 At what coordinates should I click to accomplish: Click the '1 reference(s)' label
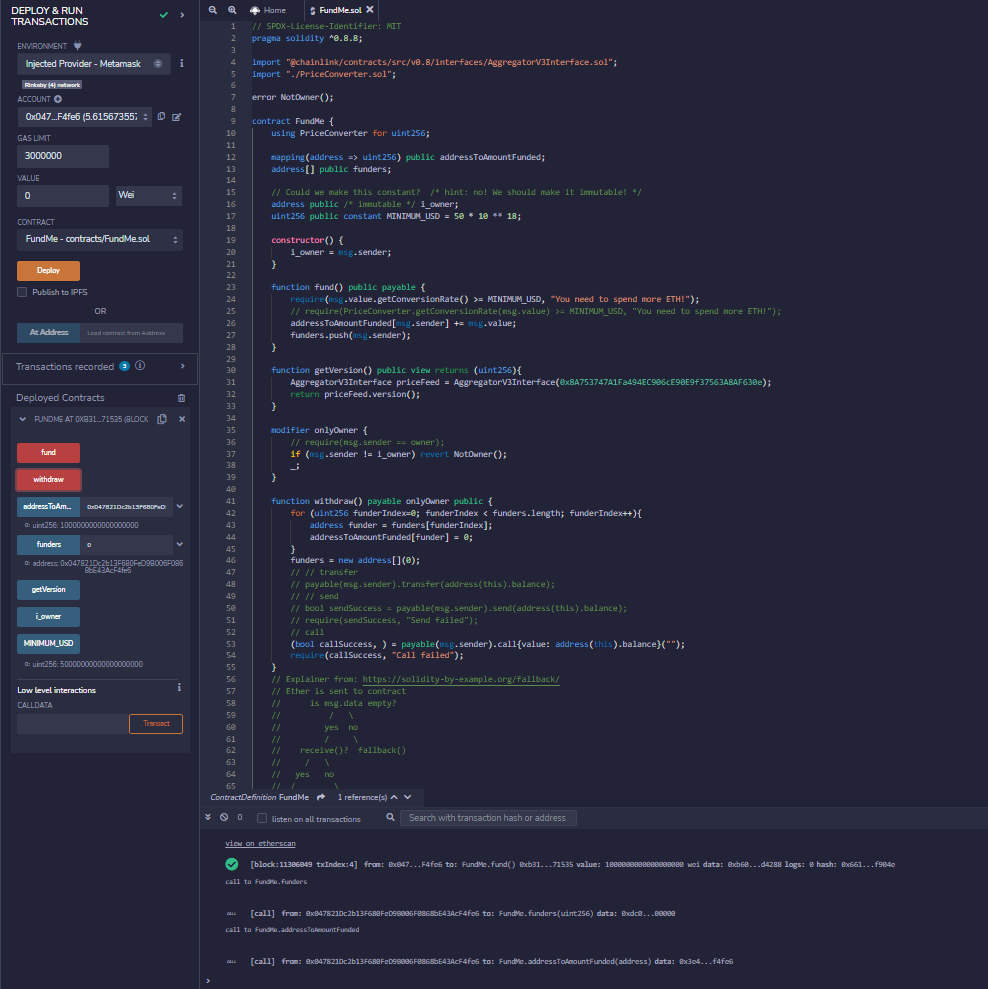coord(362,797)
